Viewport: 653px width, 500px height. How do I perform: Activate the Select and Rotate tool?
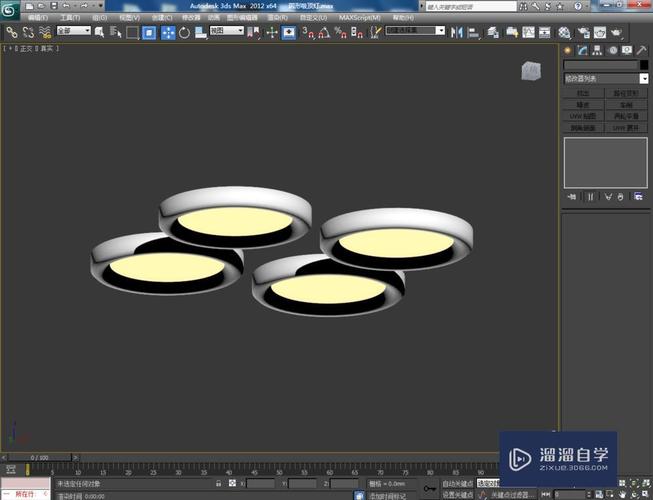coord(184,32)
